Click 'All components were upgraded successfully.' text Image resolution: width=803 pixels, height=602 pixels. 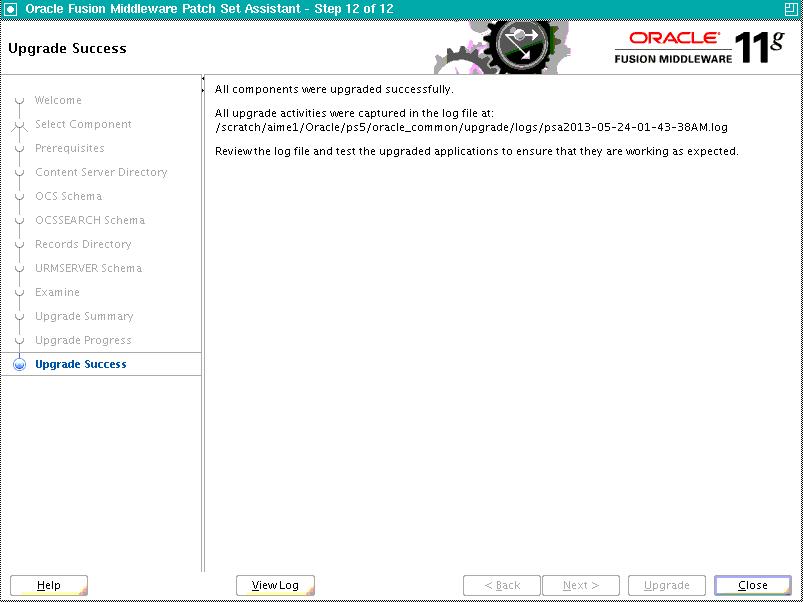(334, 90)
